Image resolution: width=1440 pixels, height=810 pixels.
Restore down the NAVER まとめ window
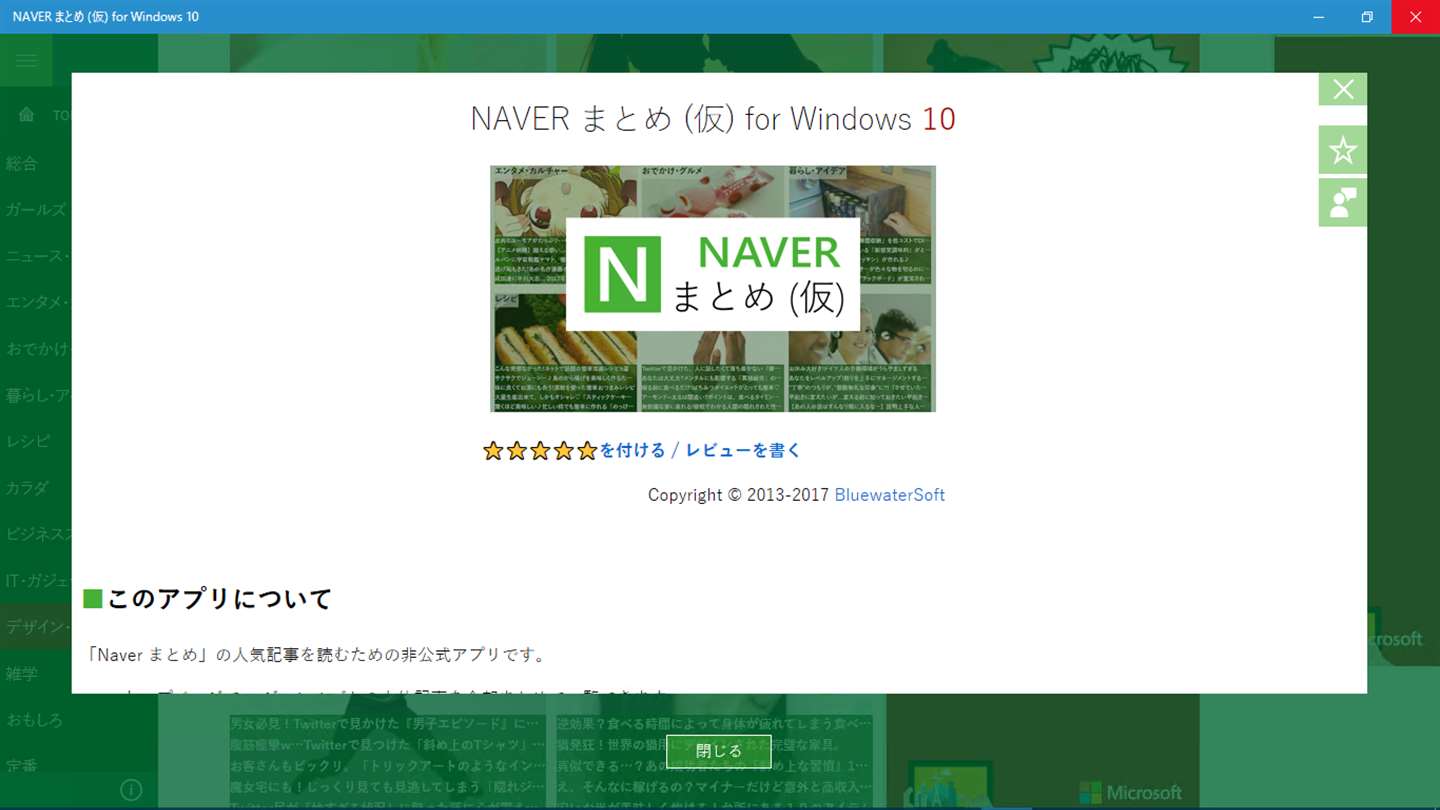1367,17
